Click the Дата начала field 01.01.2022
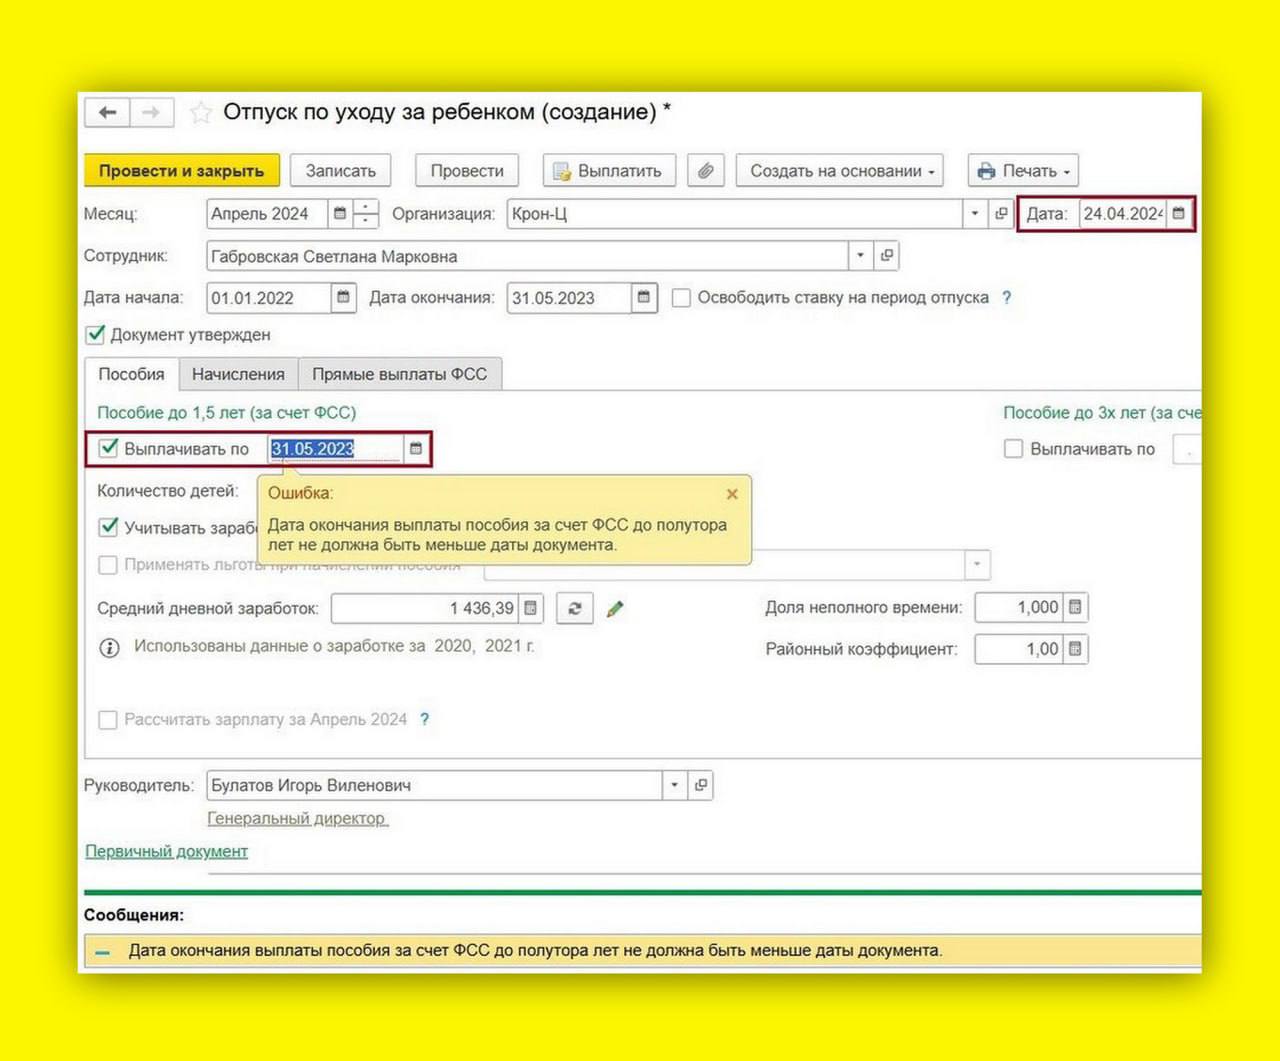The height and width of the screenshot is (1061, 1280). (268, 298)
